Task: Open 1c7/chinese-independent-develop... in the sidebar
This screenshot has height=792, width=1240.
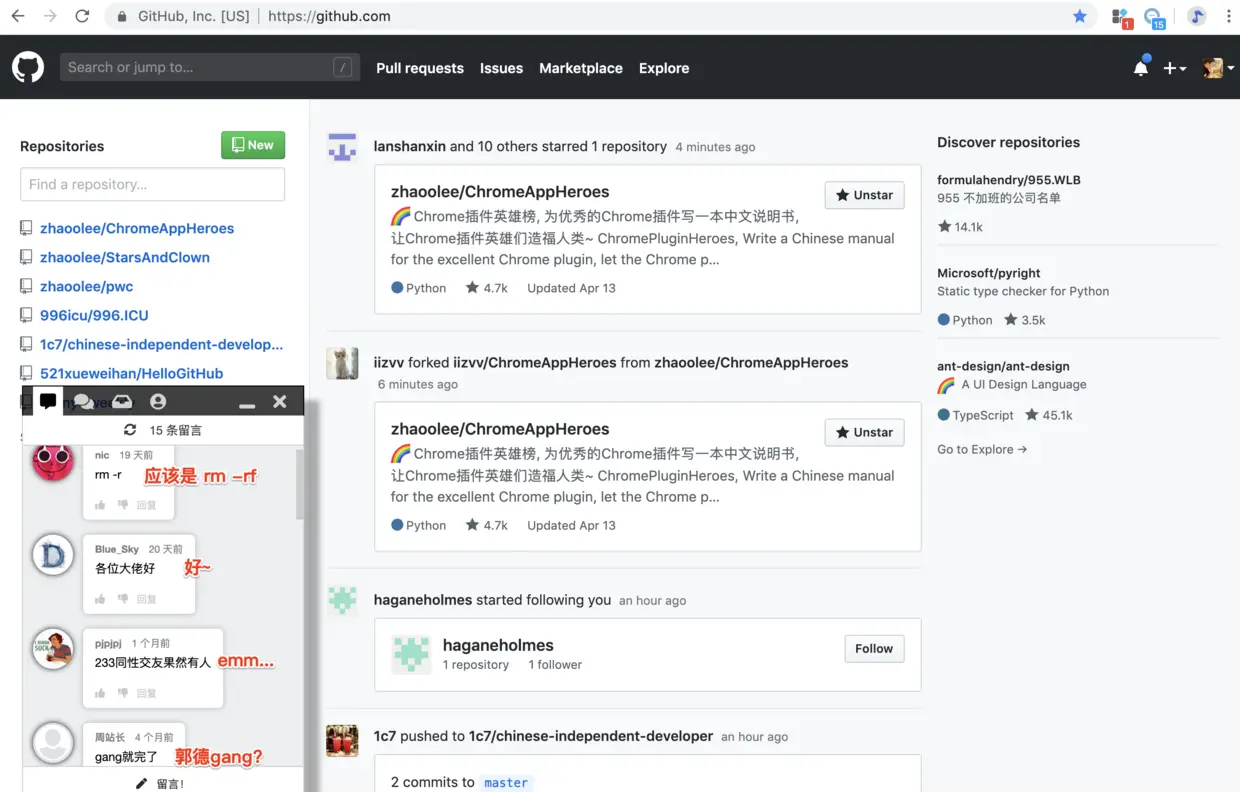Action: point(161,344)
